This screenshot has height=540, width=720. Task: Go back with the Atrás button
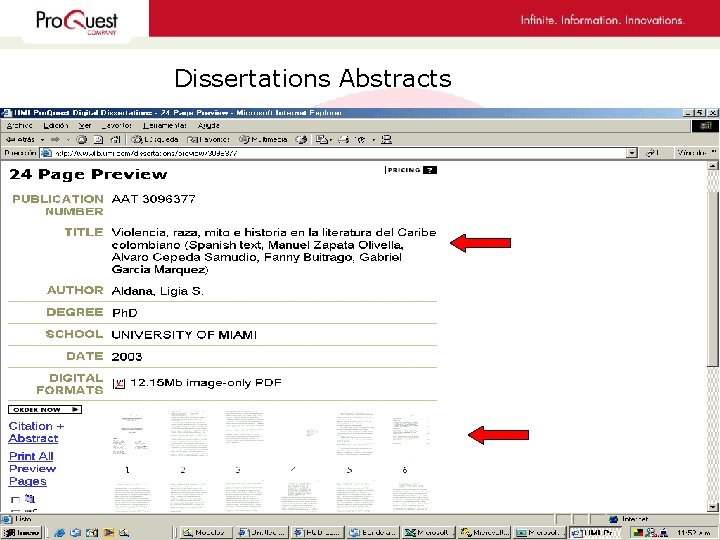pyautogui.click(x=20, y=139)
